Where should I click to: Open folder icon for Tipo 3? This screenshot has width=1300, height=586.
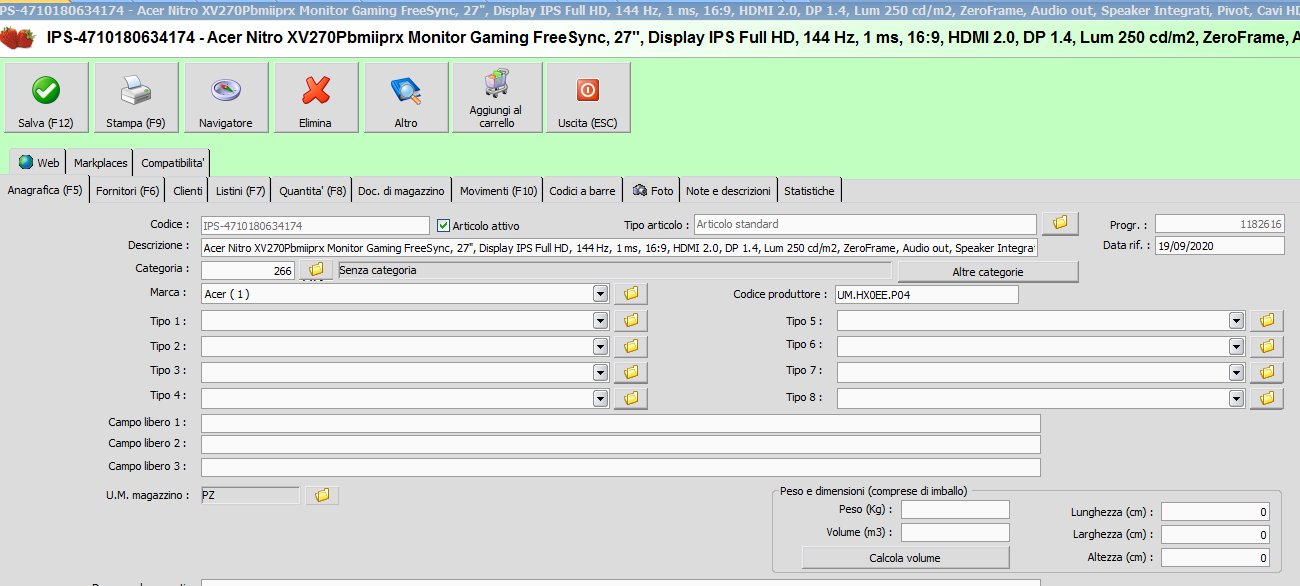(631, 372)
